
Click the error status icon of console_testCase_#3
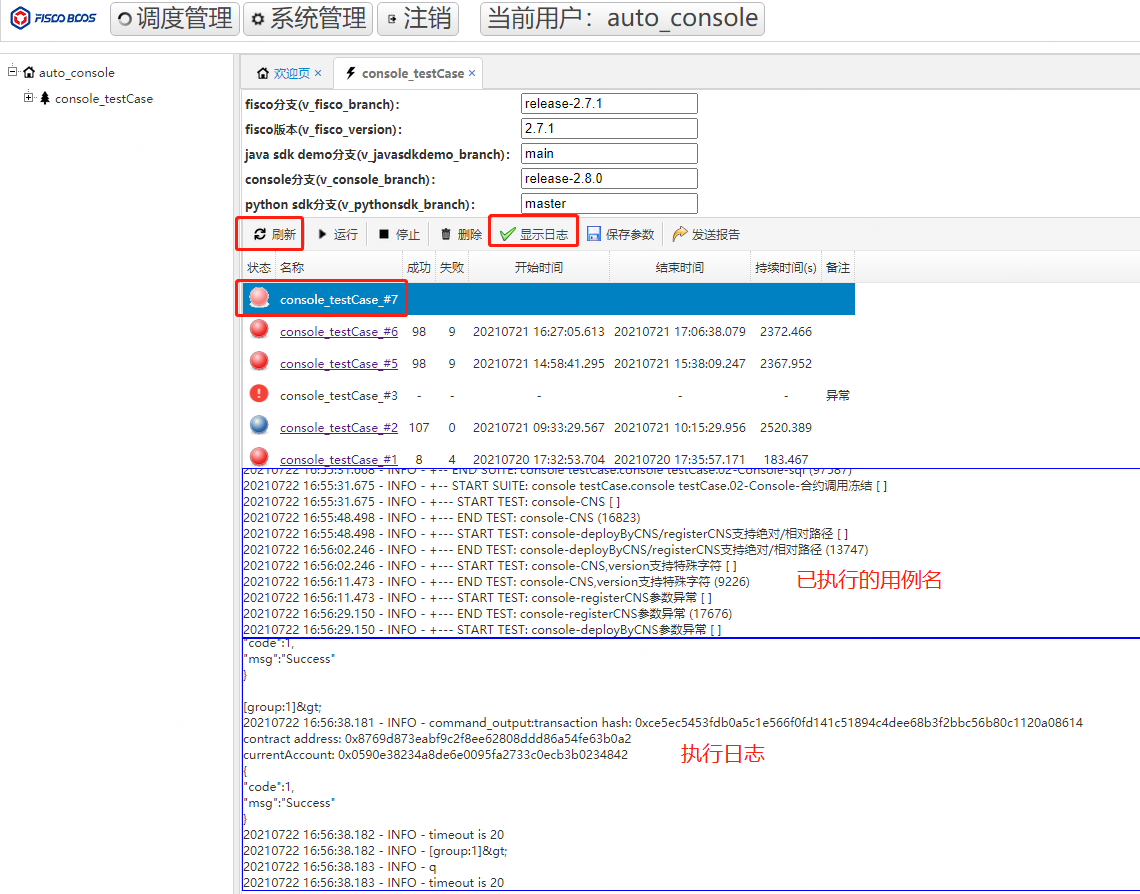pyautogui.click(x=259, y=393)
